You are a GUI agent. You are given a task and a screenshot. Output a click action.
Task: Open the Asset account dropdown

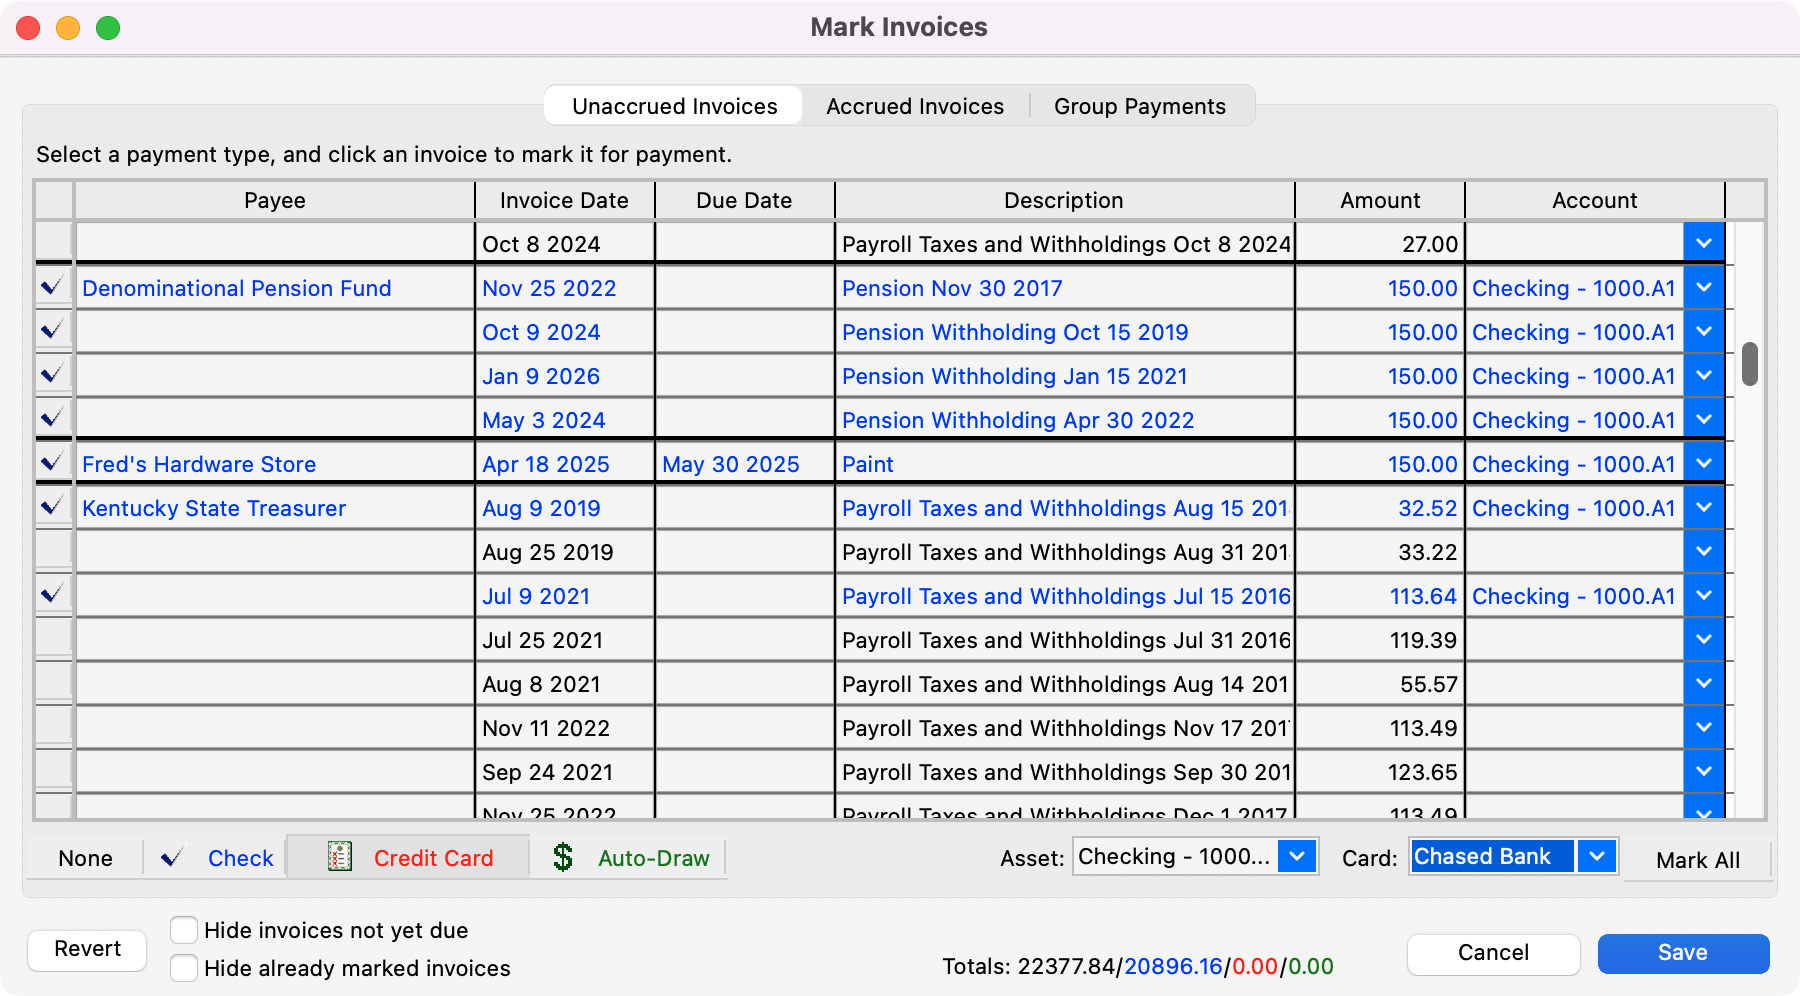[1296, 857]
